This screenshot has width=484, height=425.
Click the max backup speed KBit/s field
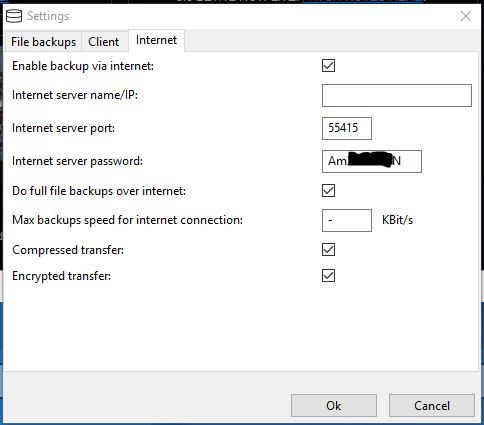347,220
